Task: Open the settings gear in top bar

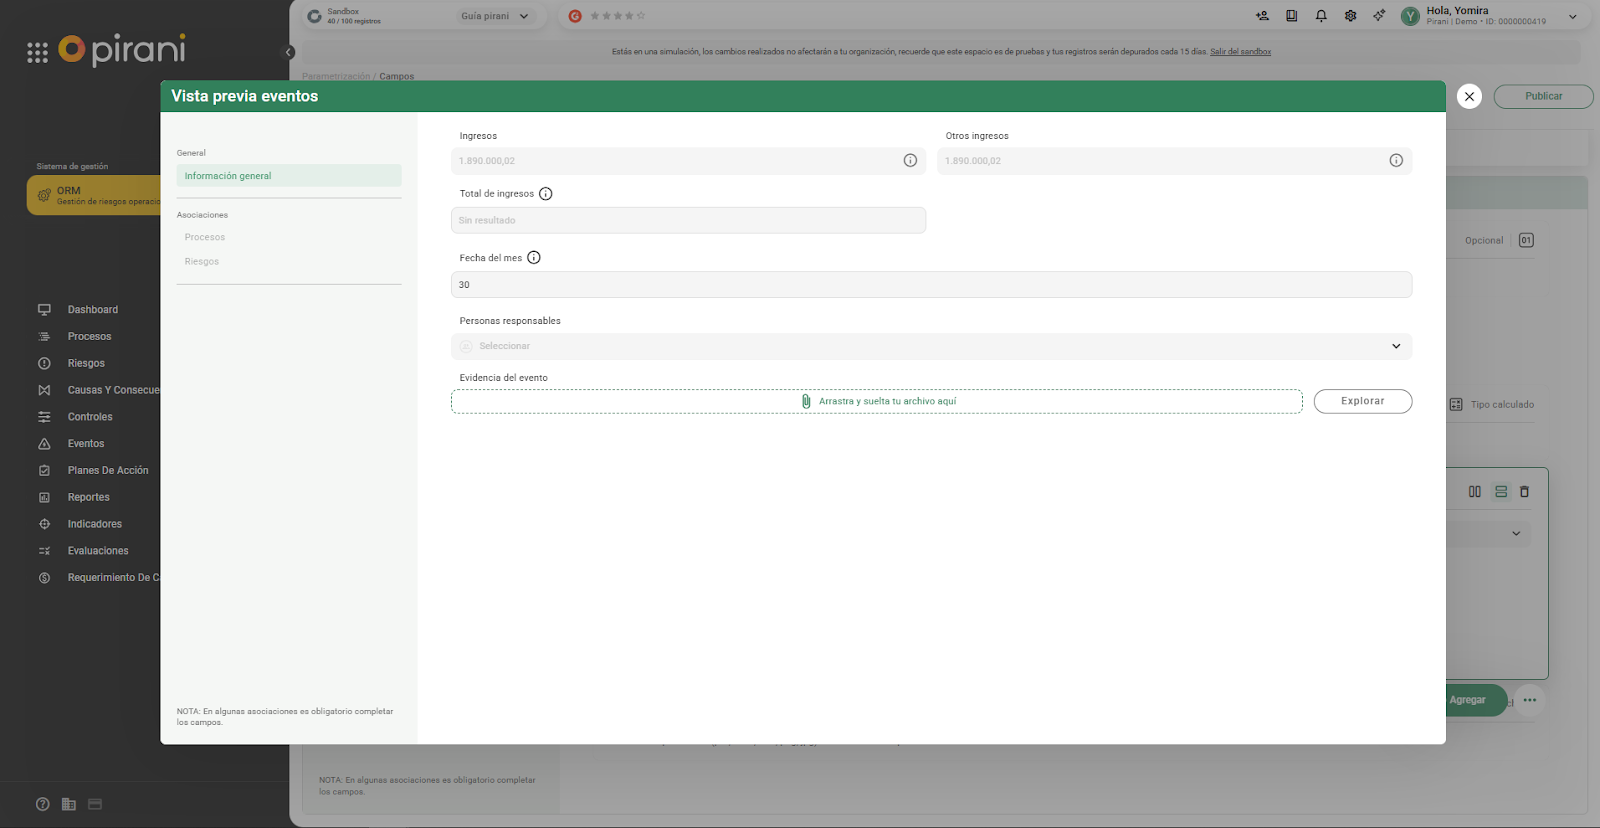Action: (x=1350, y=16)
